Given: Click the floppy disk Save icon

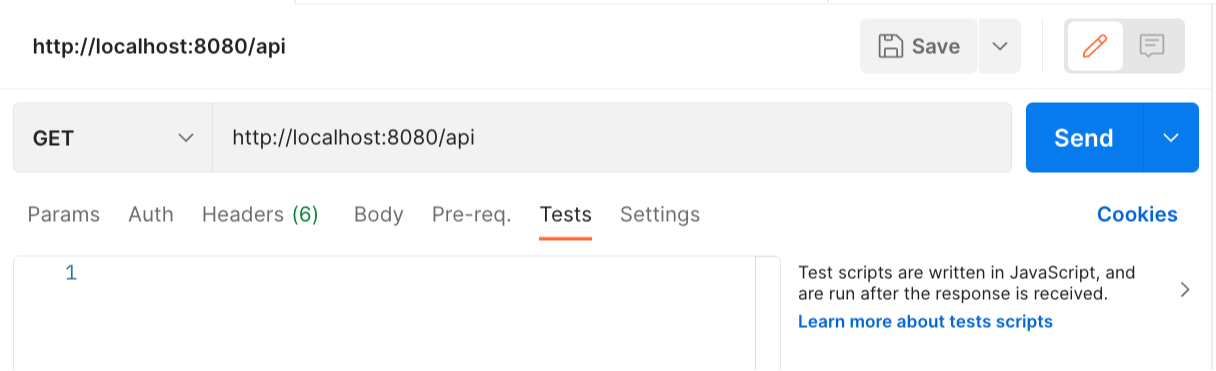Looking at the screenshot, I should pos(889,46).
